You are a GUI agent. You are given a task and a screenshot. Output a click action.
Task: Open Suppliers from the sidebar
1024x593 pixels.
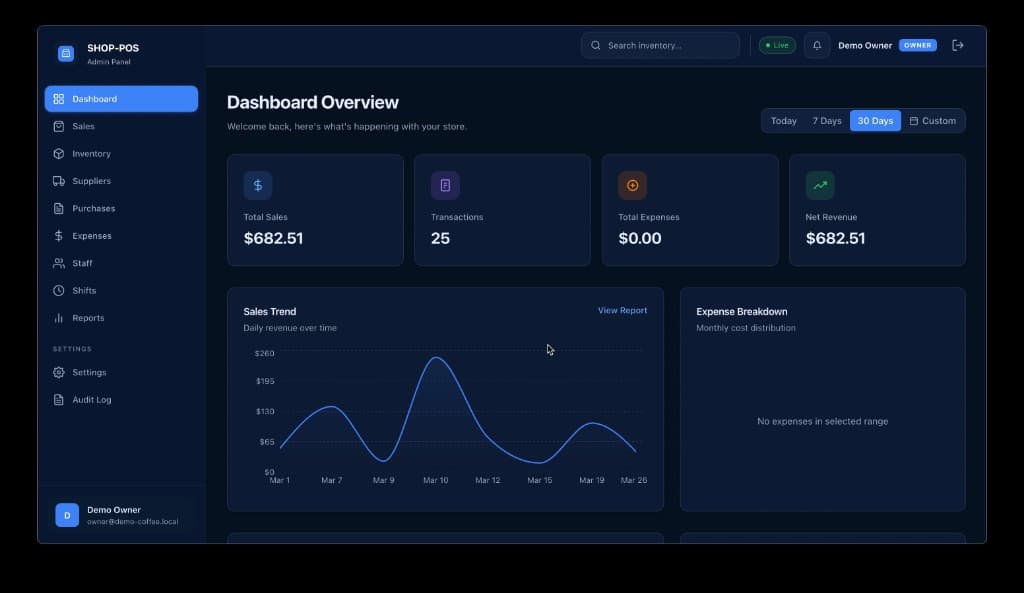pyautogui.click(x=121, y=181)
